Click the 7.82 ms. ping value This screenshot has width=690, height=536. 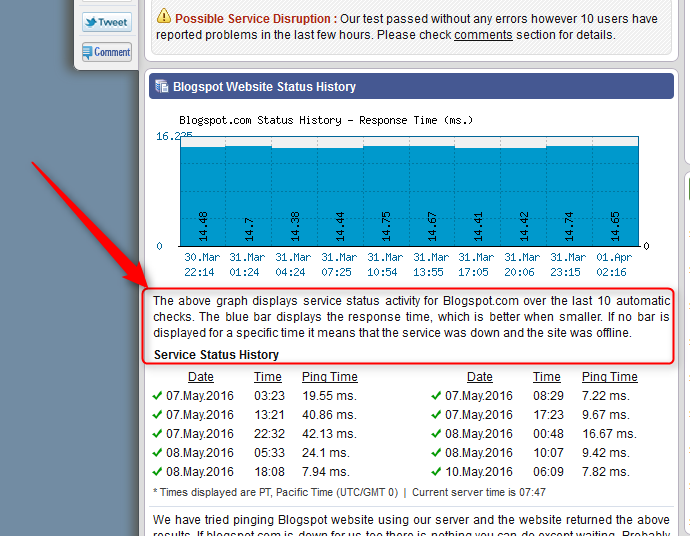pyautogui.click(x=606, y=471)
